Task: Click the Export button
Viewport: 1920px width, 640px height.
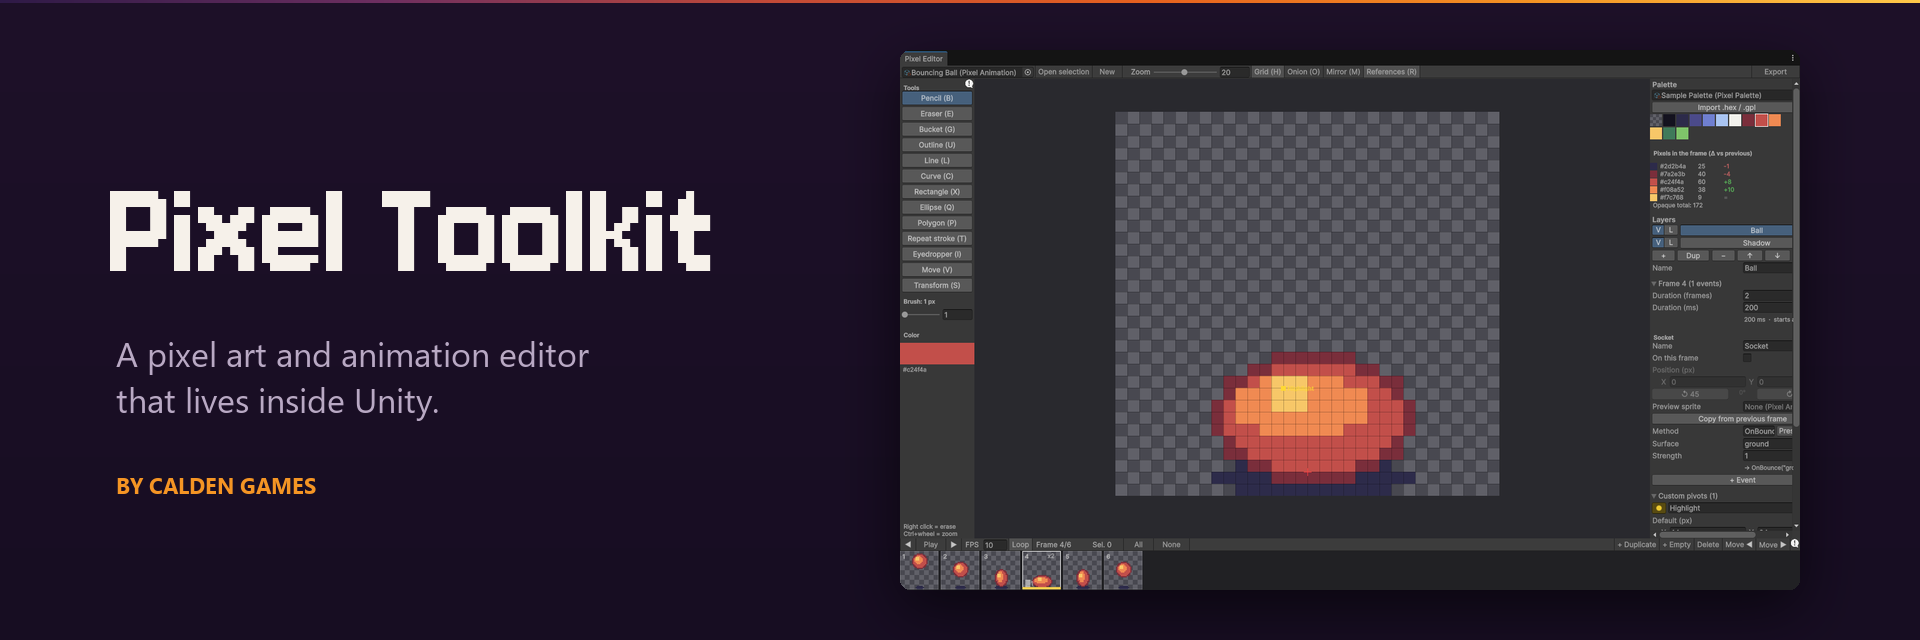Action: click(x=1775, y=72)
